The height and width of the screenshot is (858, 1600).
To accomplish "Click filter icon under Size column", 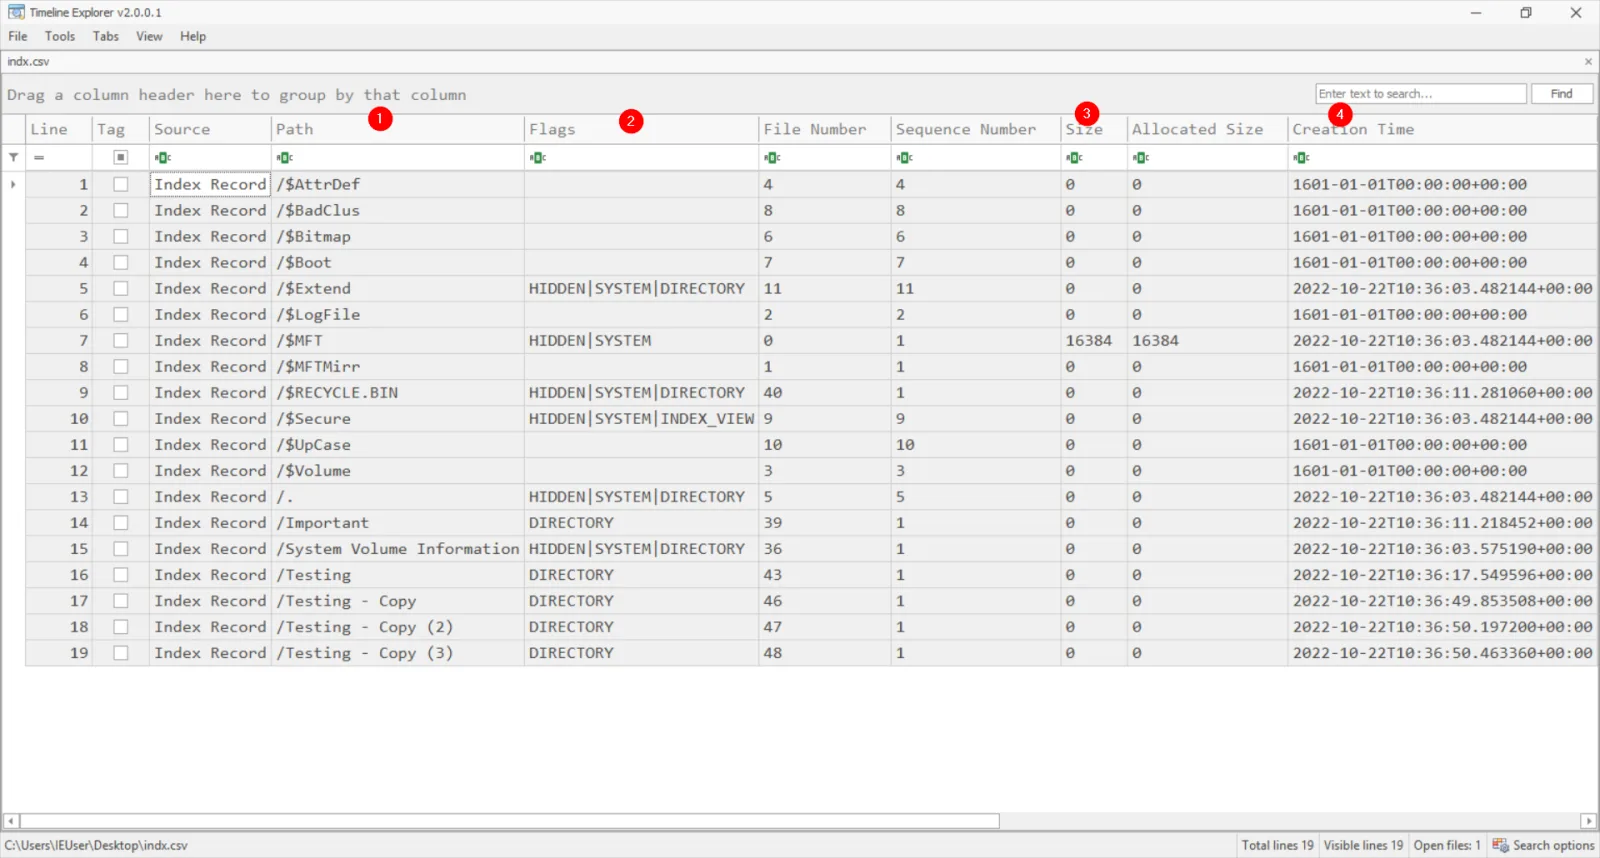I will pos(1074,157).
